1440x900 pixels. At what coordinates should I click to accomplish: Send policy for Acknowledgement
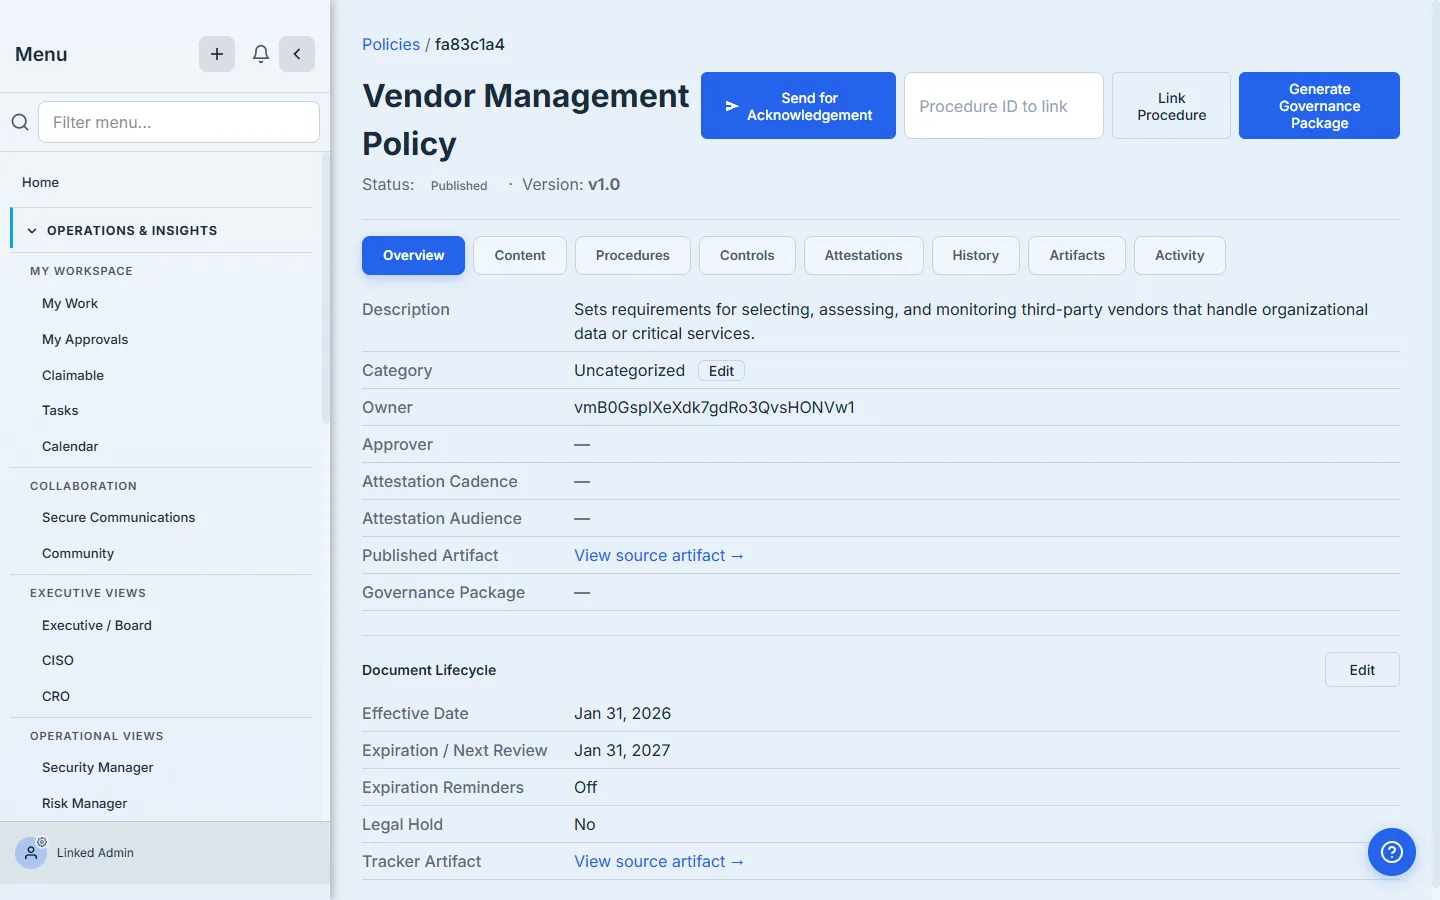click(798, 106)
